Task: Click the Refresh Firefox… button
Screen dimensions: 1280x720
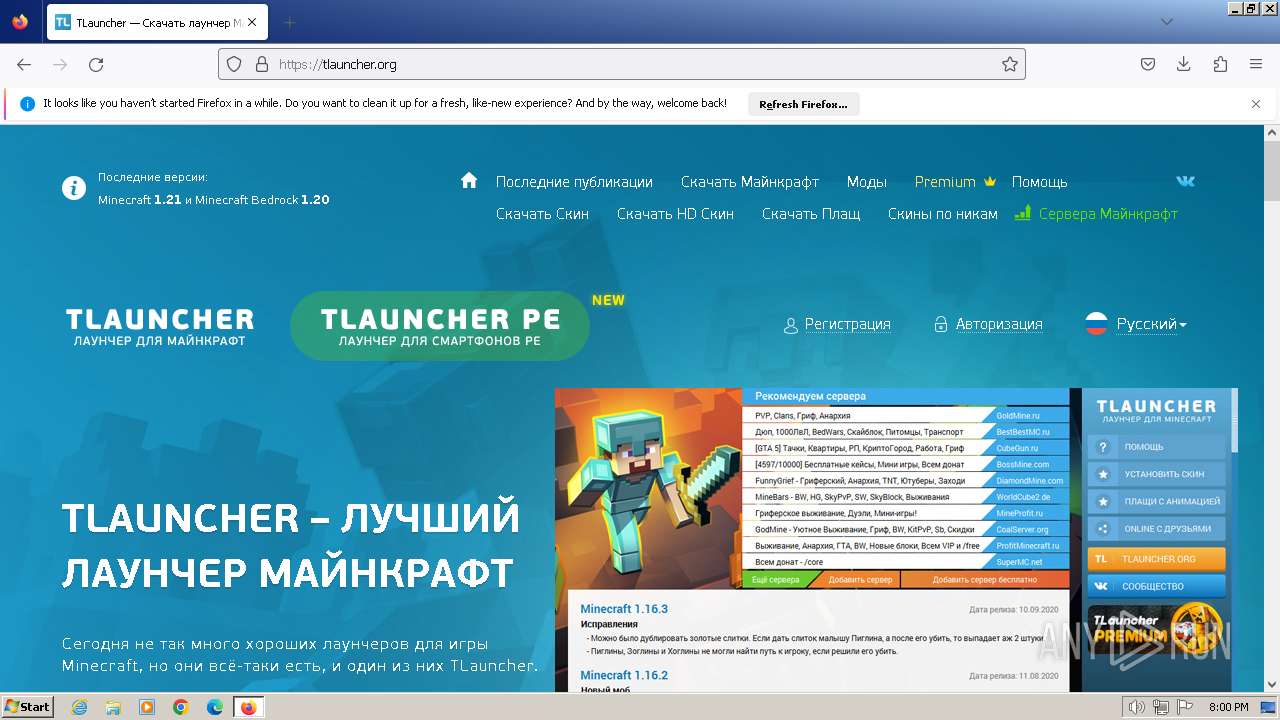Action: (803, 104)
